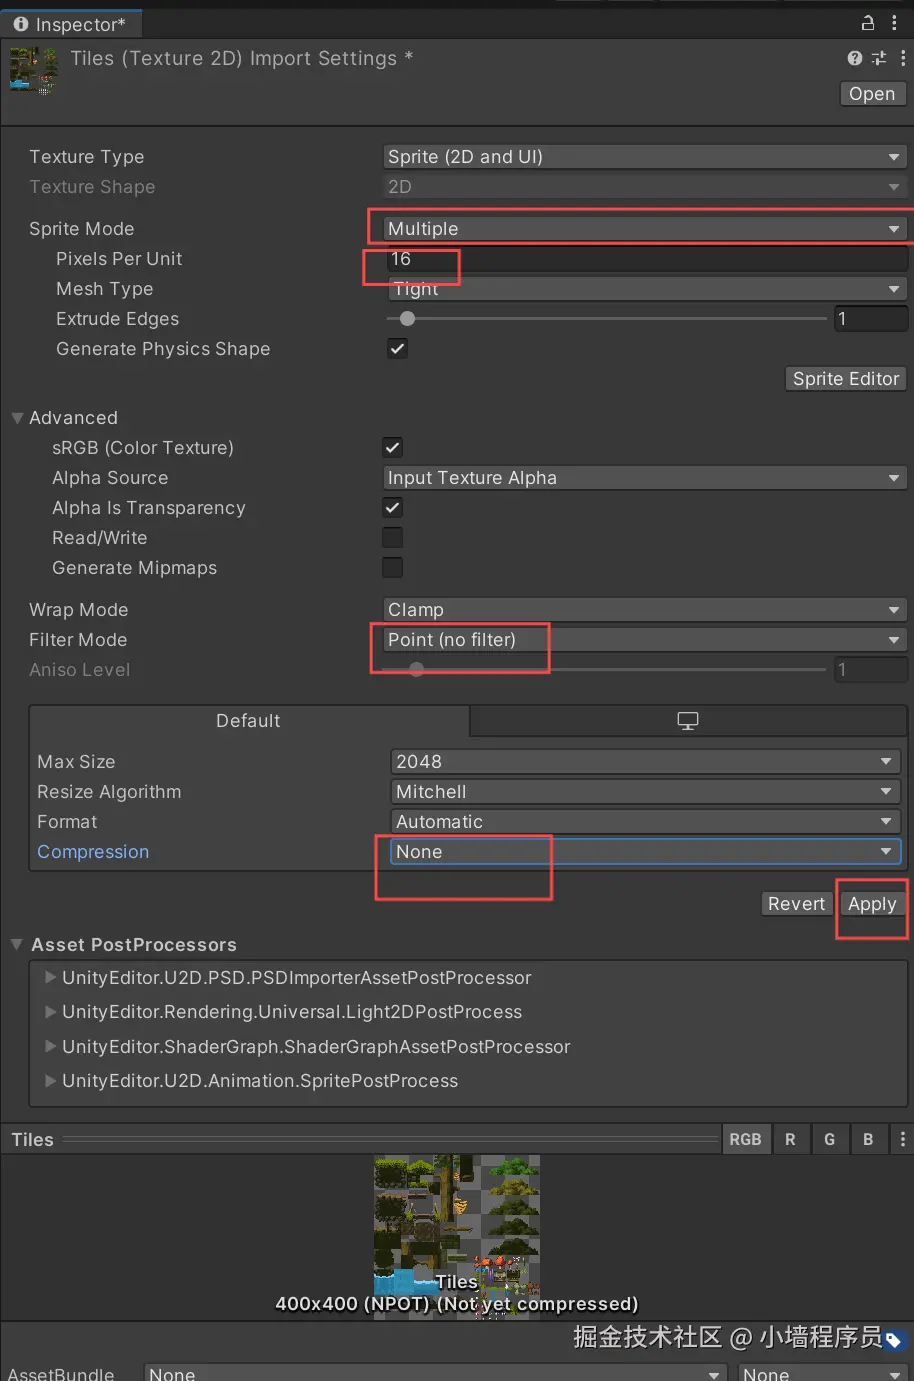Adjust Extrude Edges slider
The image size is (914, 1381).
tap(607, 319)
